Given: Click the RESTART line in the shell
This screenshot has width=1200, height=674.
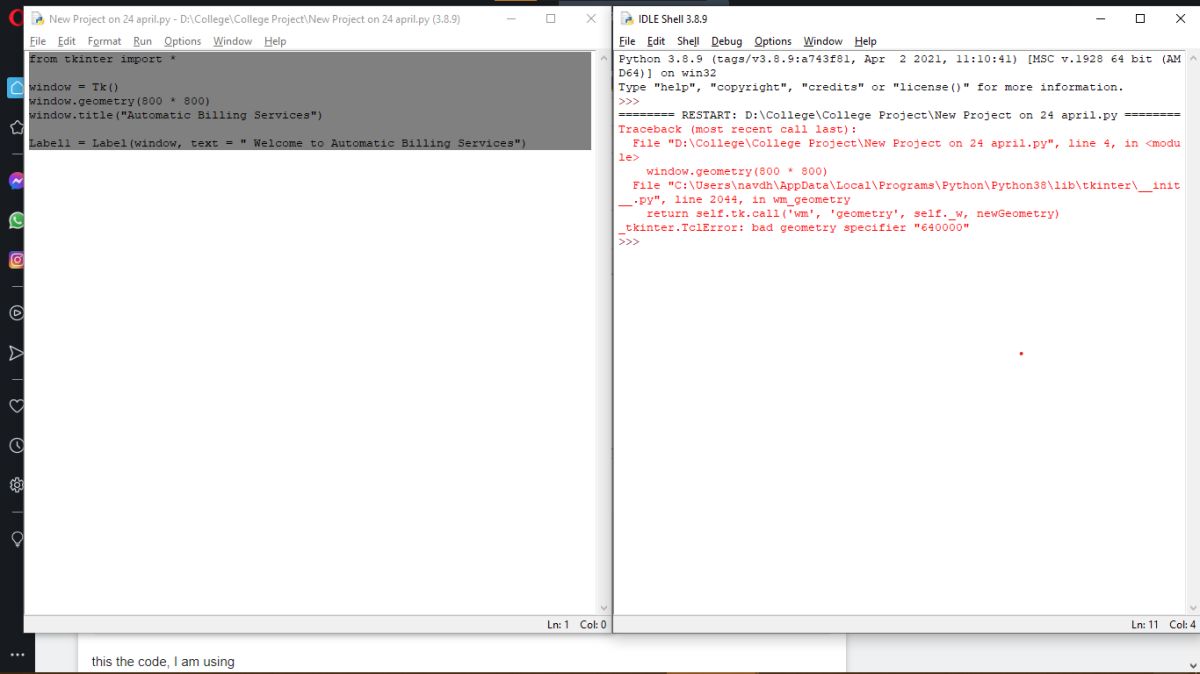Looking at the screenshot, I should tap(899, 115).
